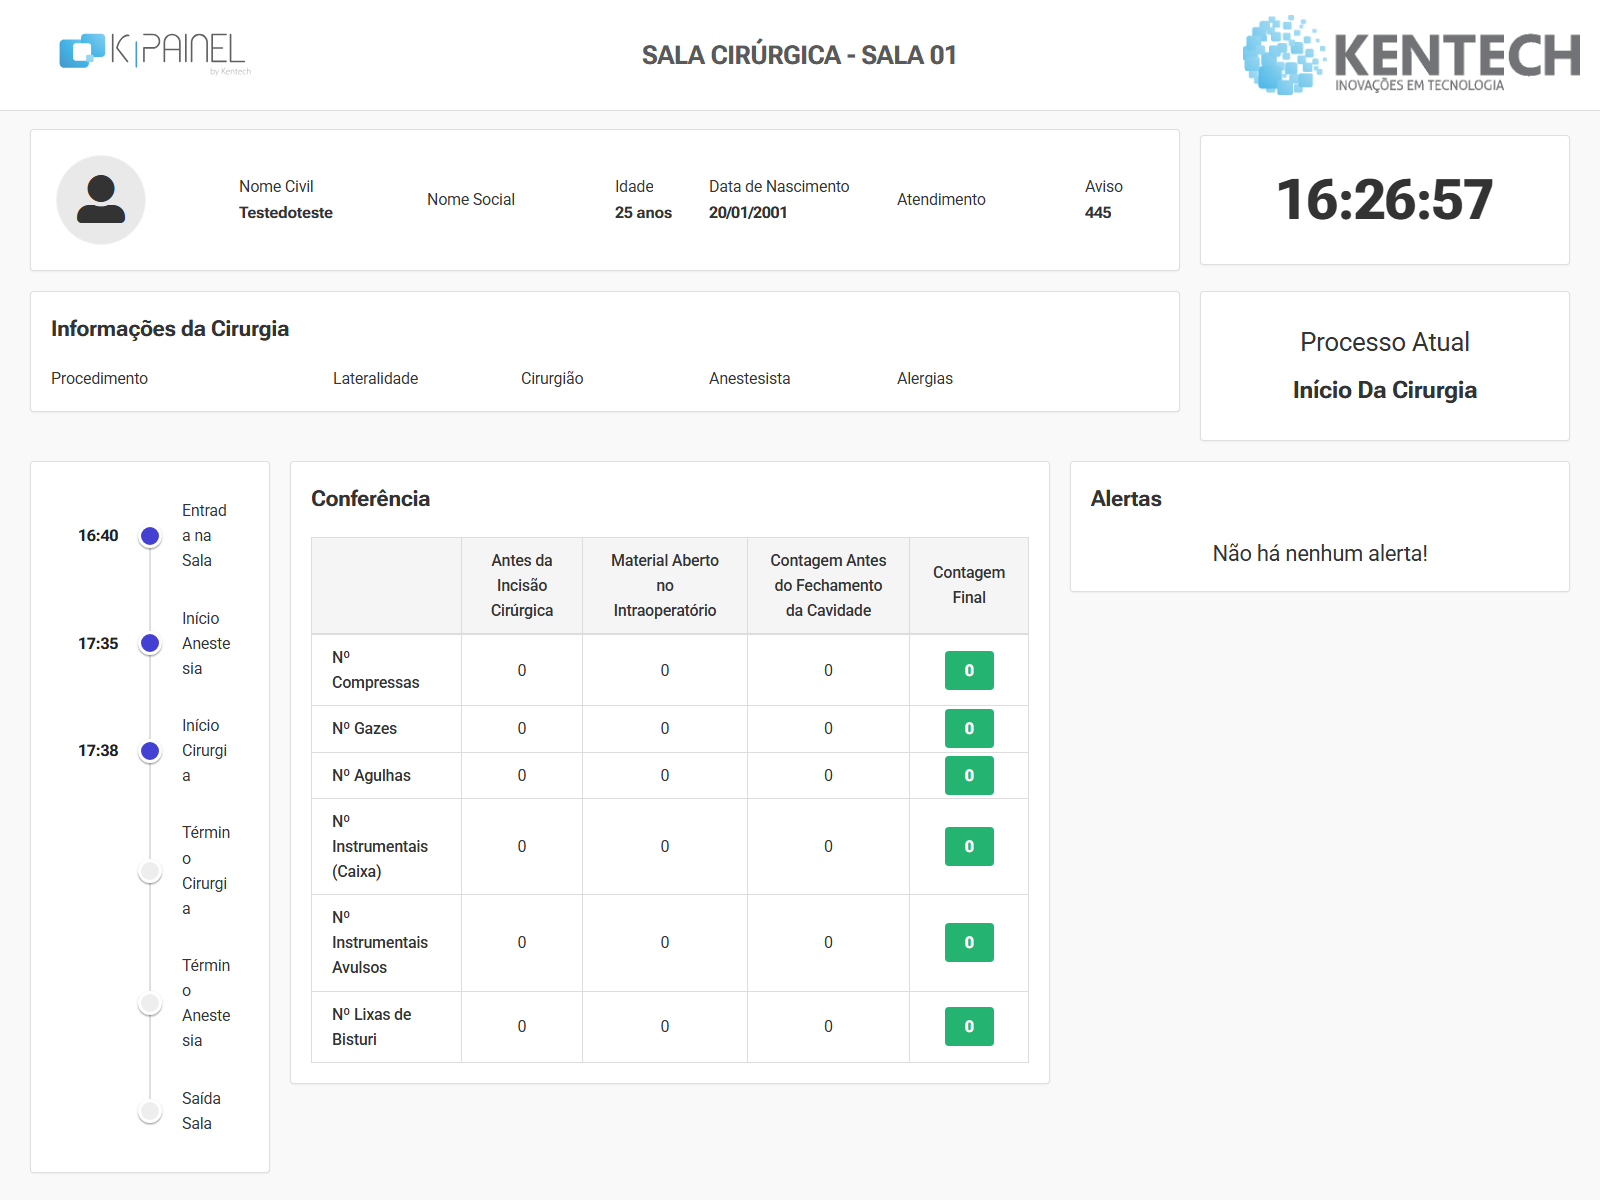Viewport: 1600px width, 1200px height.
Task: Click Contagem Final button for Gazes
Action: click(x=969, y=728)
